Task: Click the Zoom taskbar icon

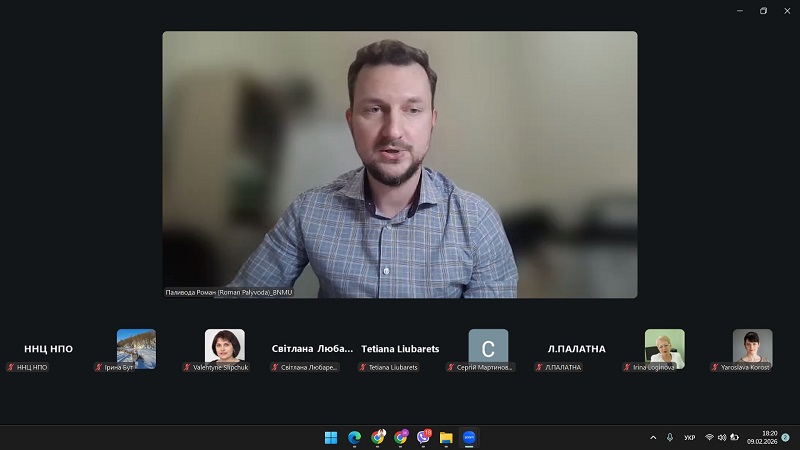Action: click(x=469, y=437)
